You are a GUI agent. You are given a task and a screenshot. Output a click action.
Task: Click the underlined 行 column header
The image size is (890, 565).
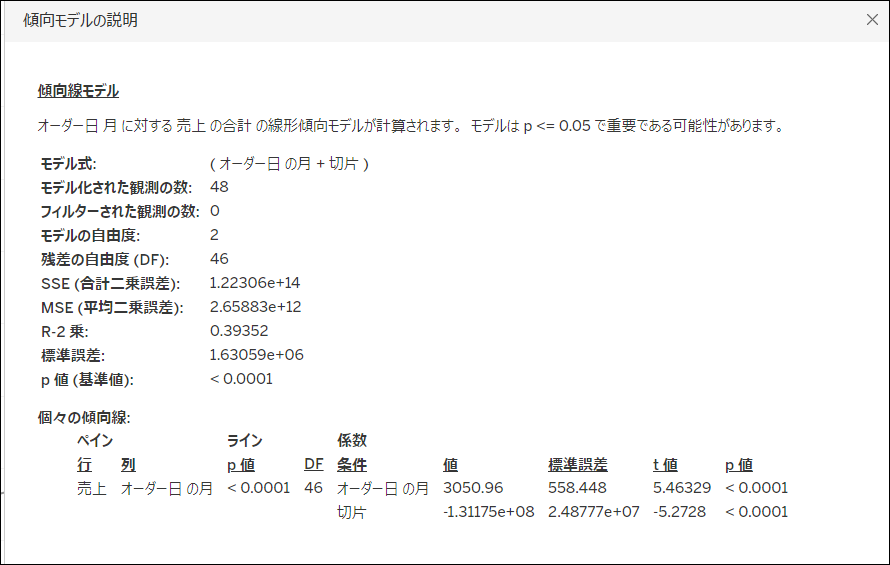coord(84,465)
